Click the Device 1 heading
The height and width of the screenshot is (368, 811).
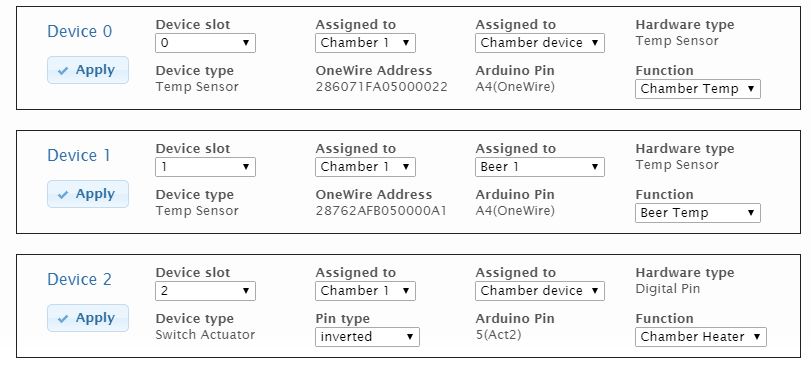[x=79, y=155]
